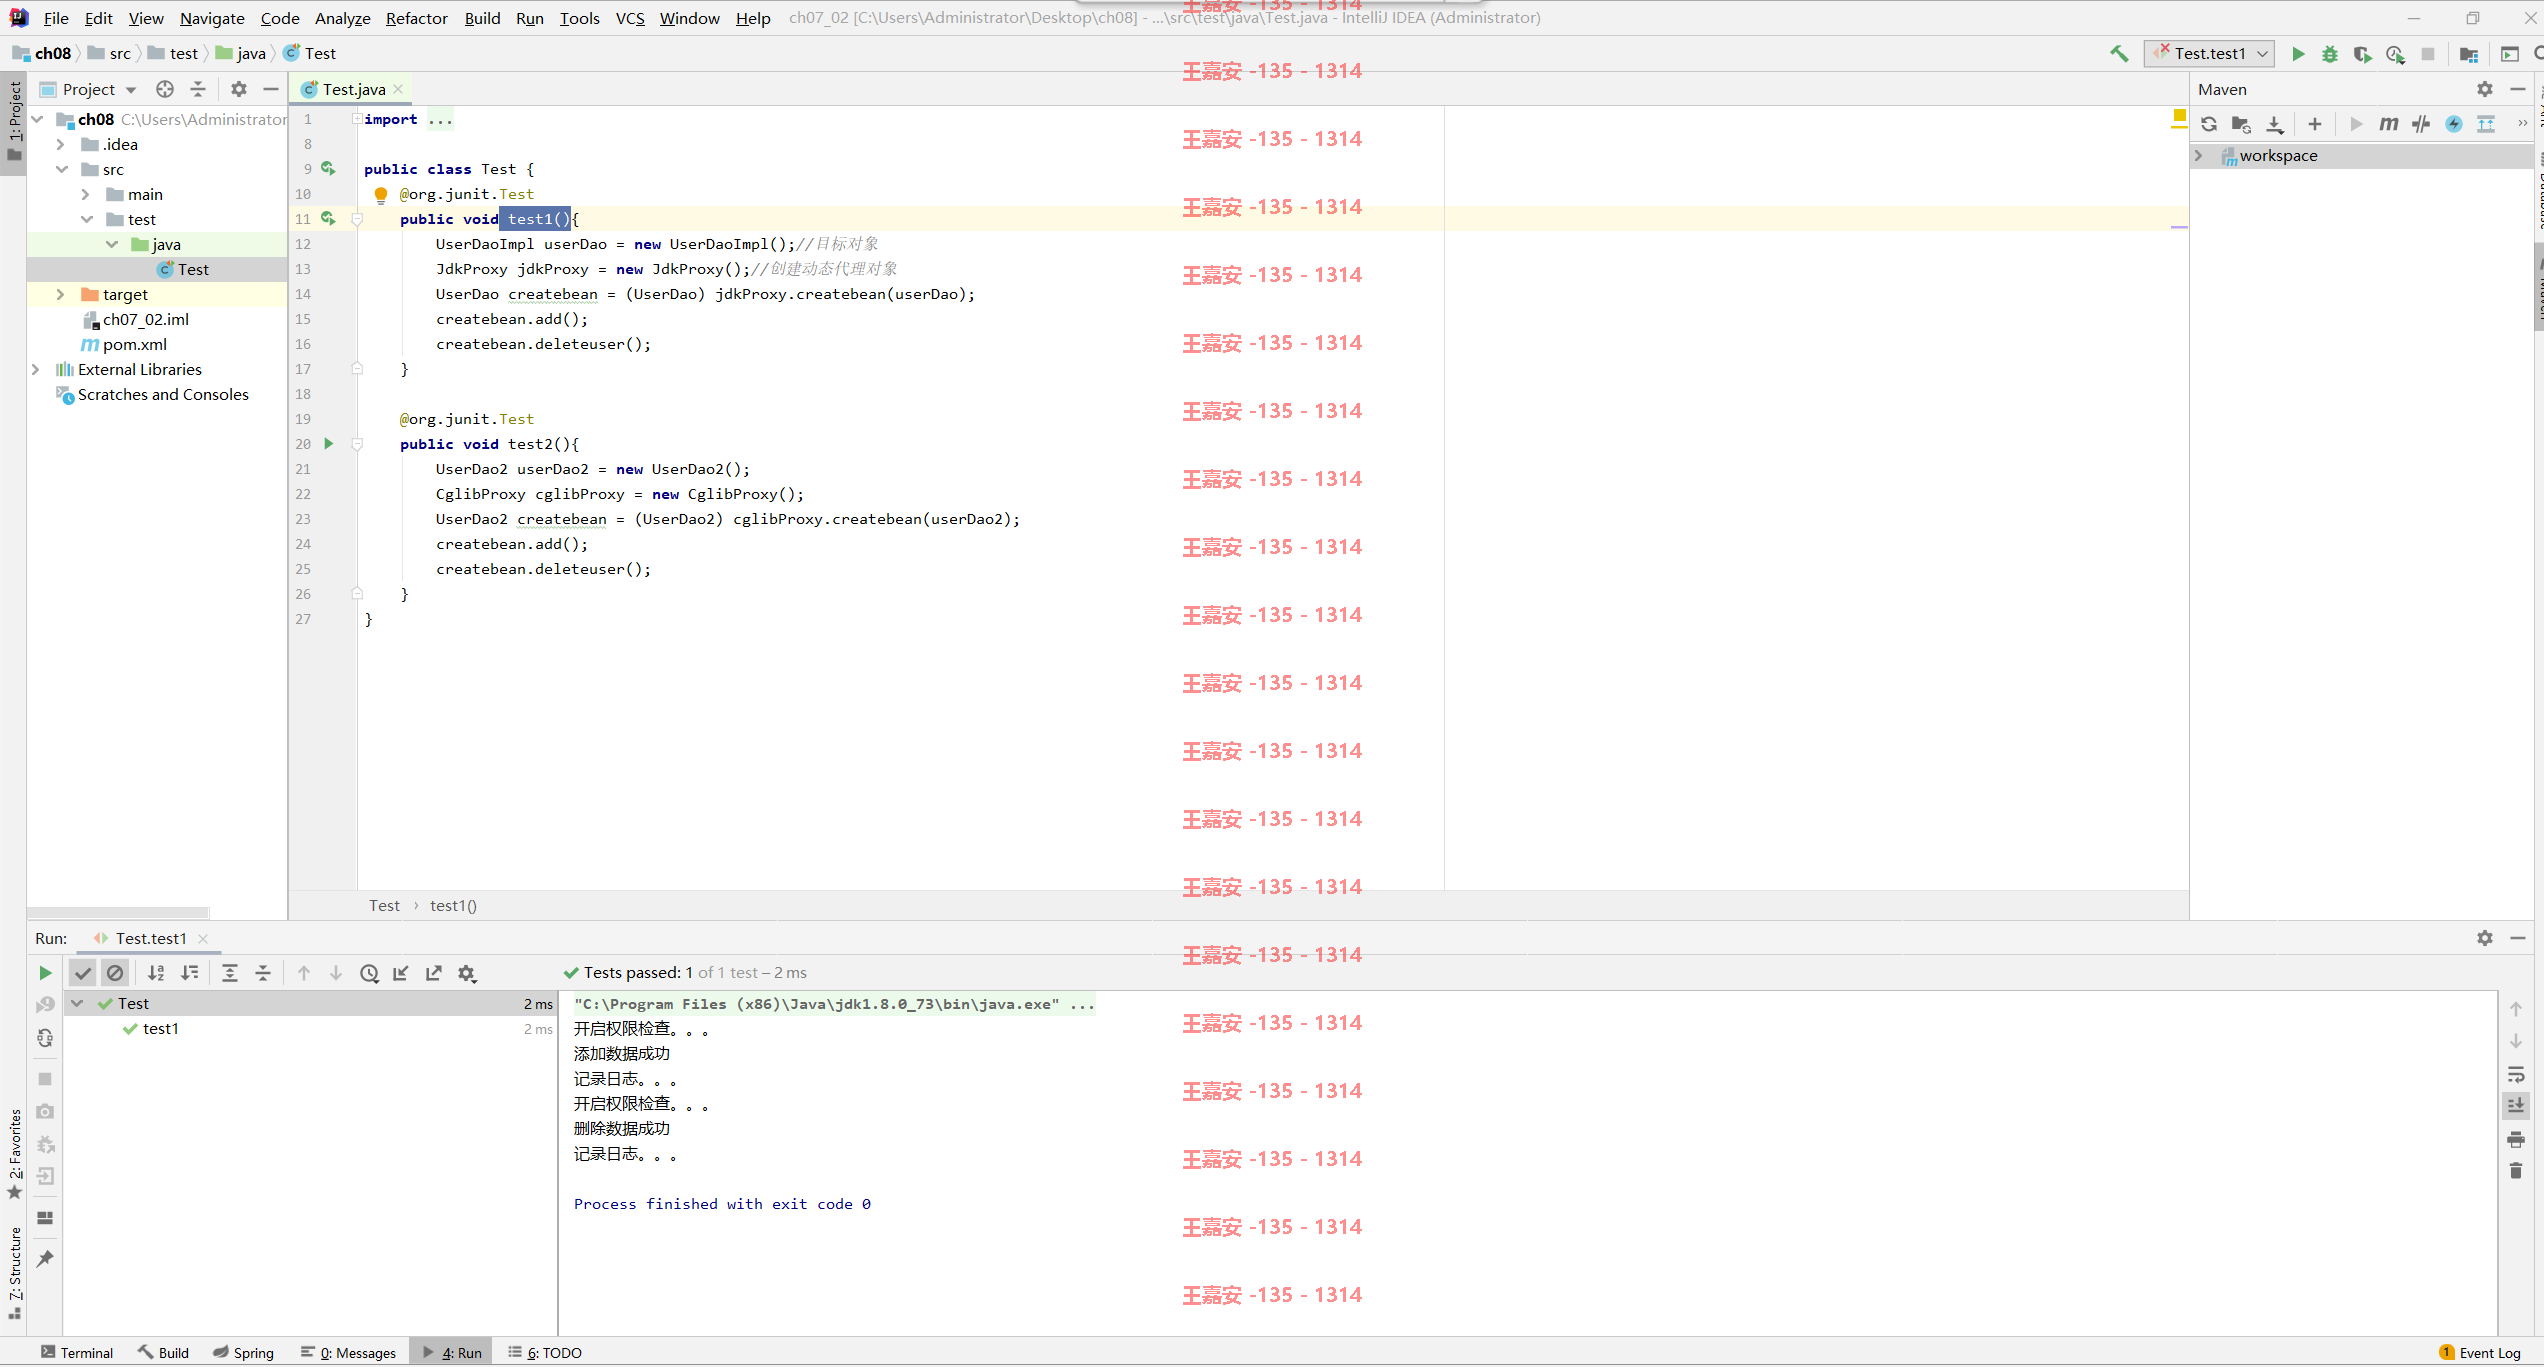Open the Favorites side tab
This screenshot has width=2544, height=1367.
point(14,1154)
